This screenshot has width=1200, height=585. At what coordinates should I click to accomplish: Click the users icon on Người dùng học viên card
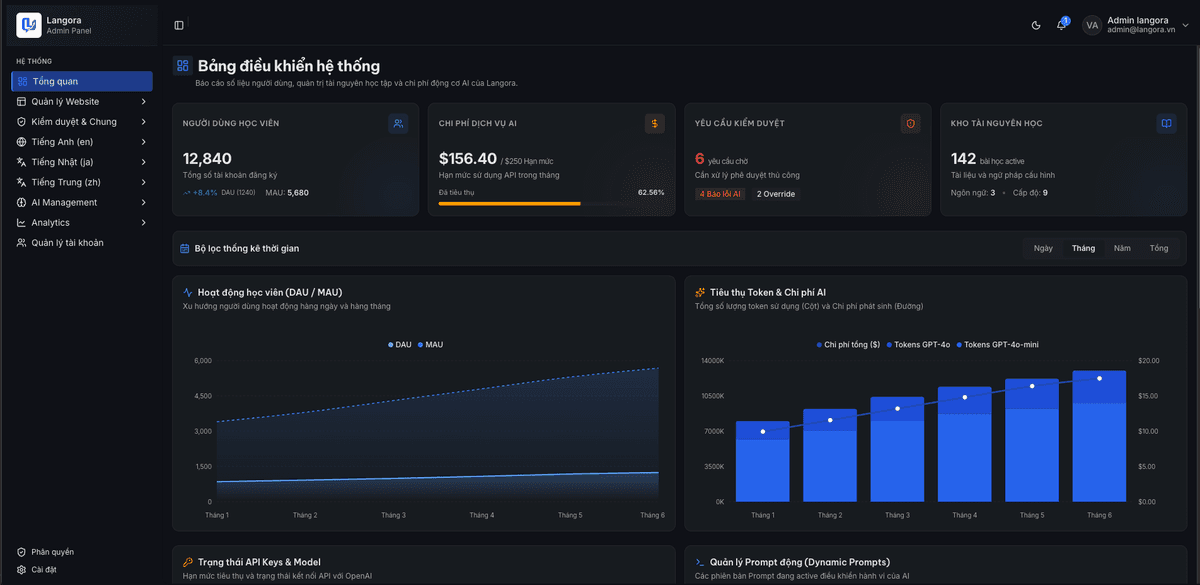398,123
